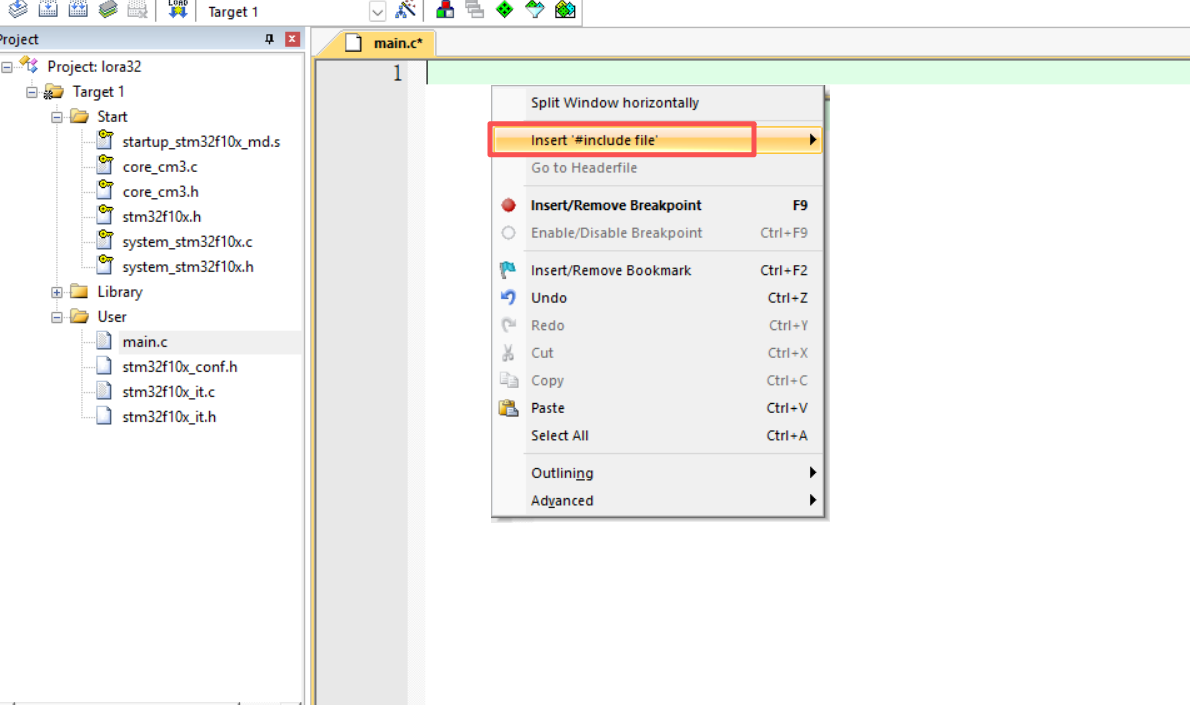The height and width of the screenshot is (705, 1190).
Task: Click the LOAD download-to-flash icon
Action: [178, 9]
